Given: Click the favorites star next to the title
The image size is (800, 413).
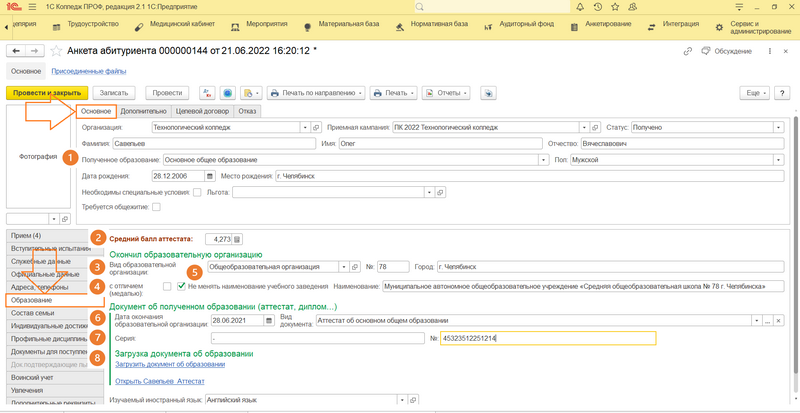Looking at the screenshot, I should tap(54, 50).
